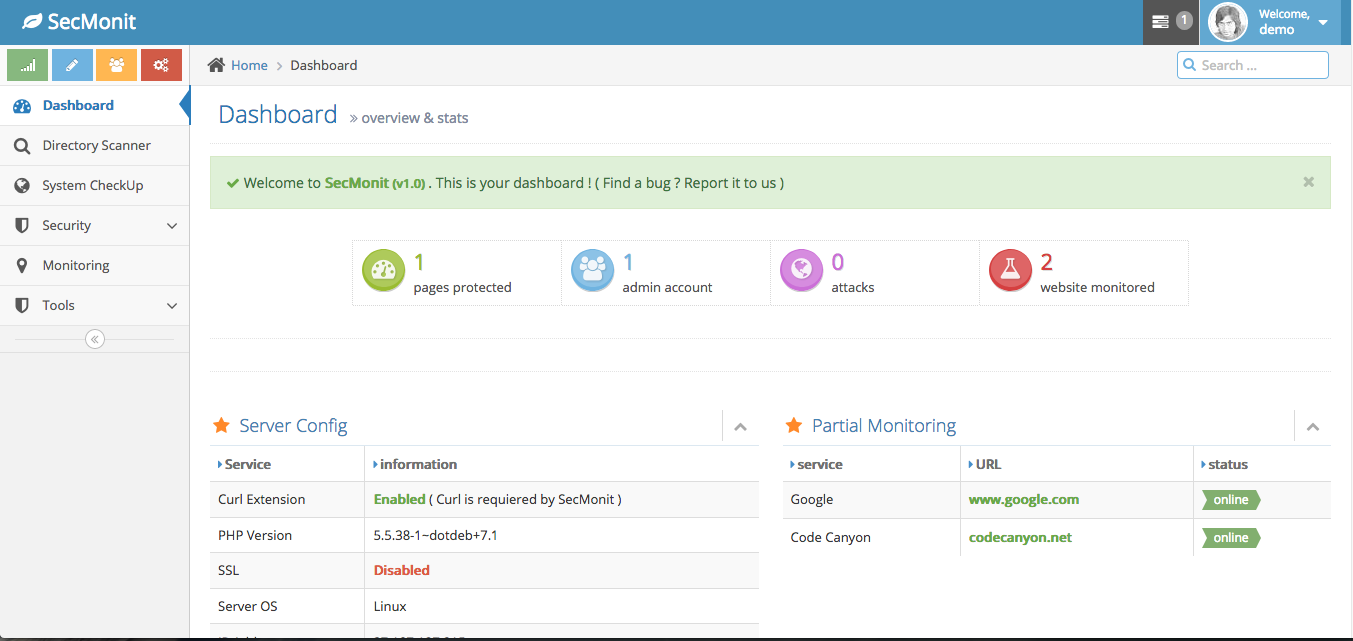The height and width of the screenshot is (641, 1353).
Task: Expand the Tools submenu arrow
Action: [172, 306]
